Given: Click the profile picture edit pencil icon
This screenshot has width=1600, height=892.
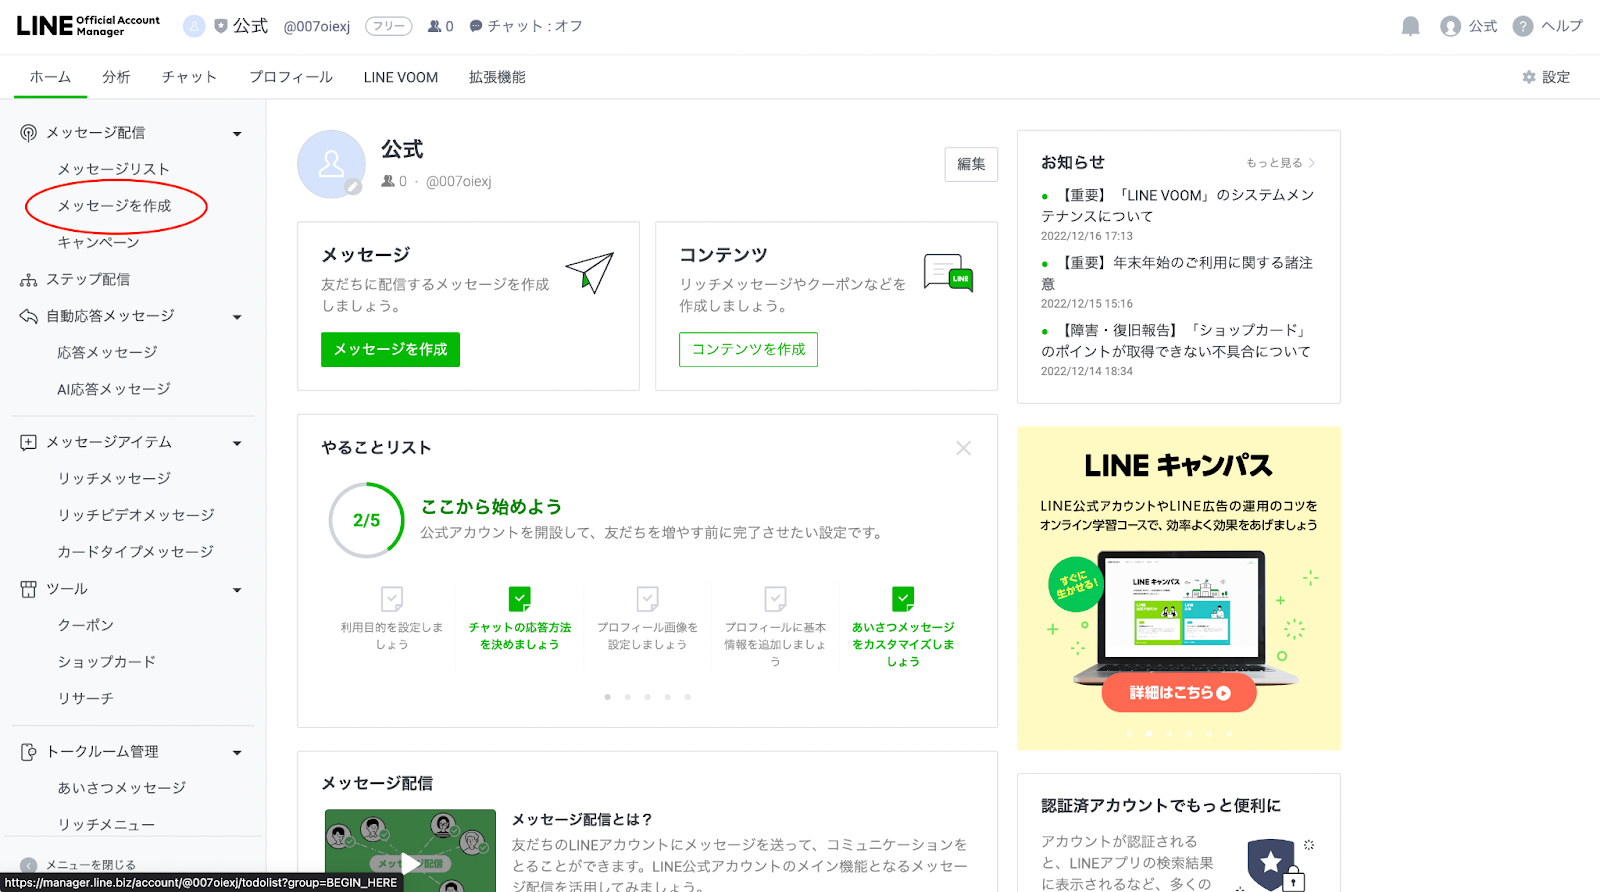Looking at the screenshot, I should (x=353, y=187).
